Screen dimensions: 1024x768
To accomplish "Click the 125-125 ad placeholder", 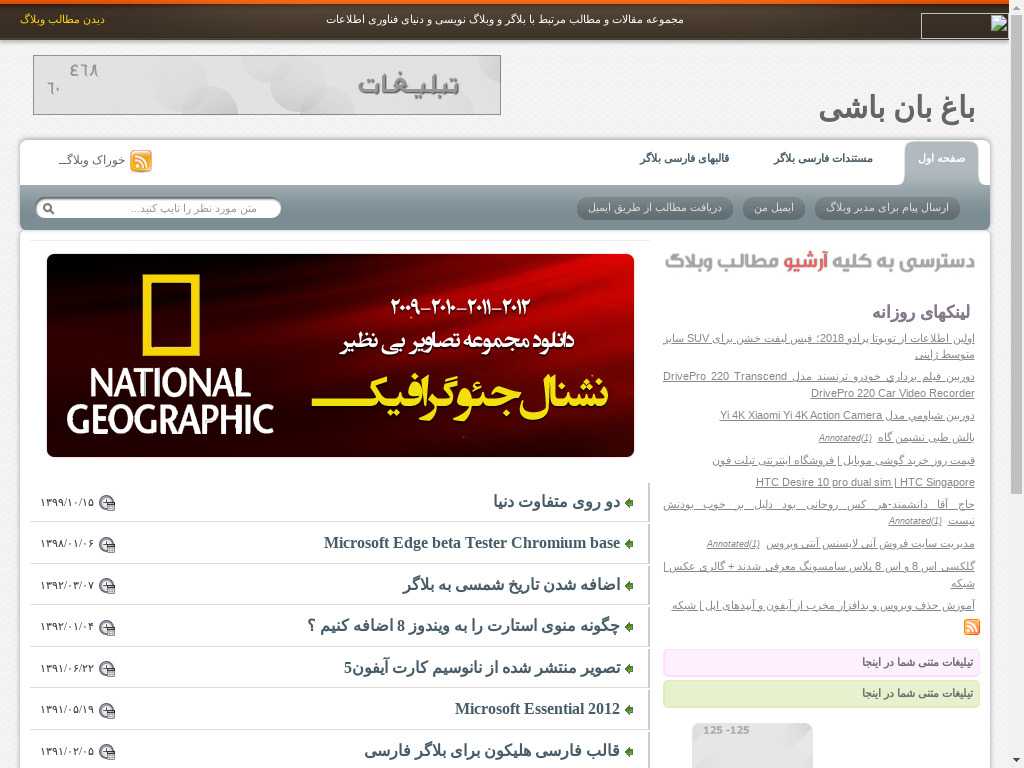I will (752, 744).
